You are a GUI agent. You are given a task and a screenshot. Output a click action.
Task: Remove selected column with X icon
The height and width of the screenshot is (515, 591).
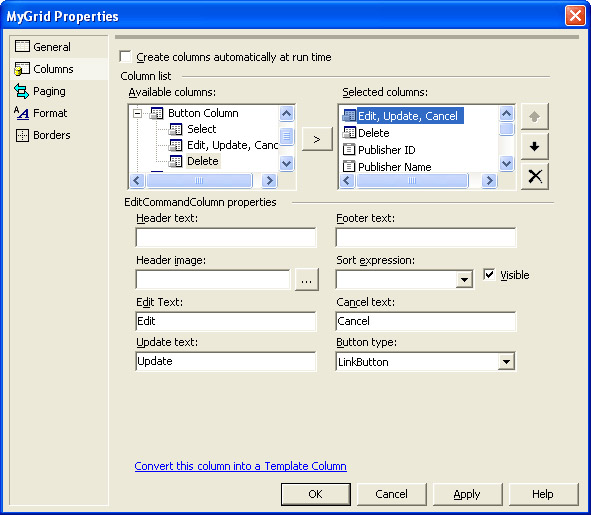coord(534,176)
